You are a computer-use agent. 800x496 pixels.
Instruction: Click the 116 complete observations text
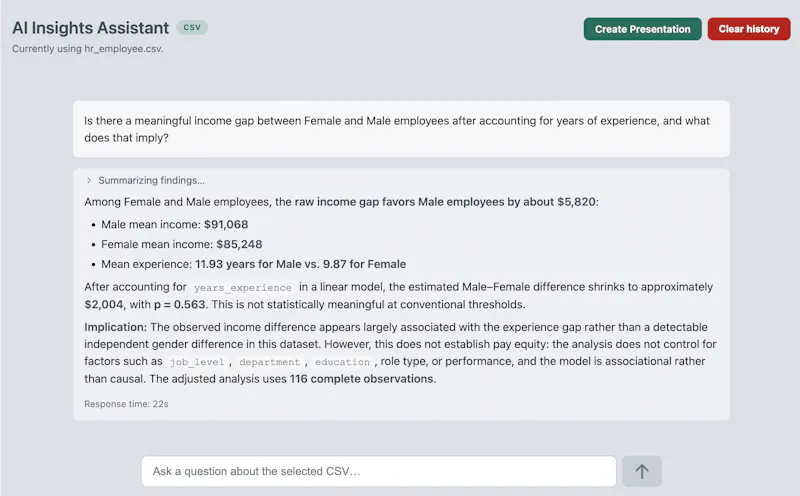point(362,379)
